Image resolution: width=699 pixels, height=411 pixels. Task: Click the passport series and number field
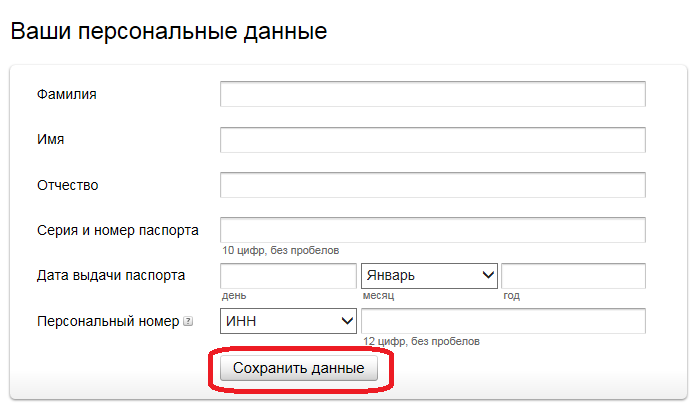point(432,230)
